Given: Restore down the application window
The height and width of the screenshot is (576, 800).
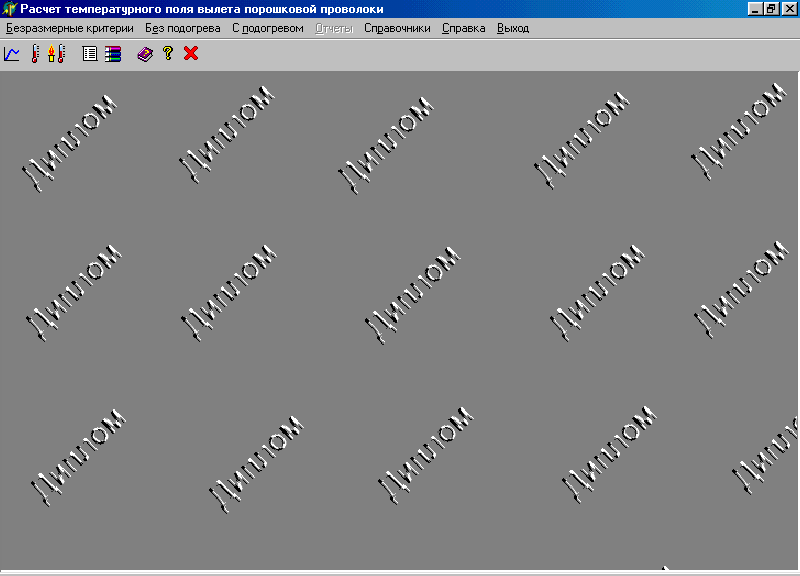Looking at the screenshot, I should tap(771, 9).
